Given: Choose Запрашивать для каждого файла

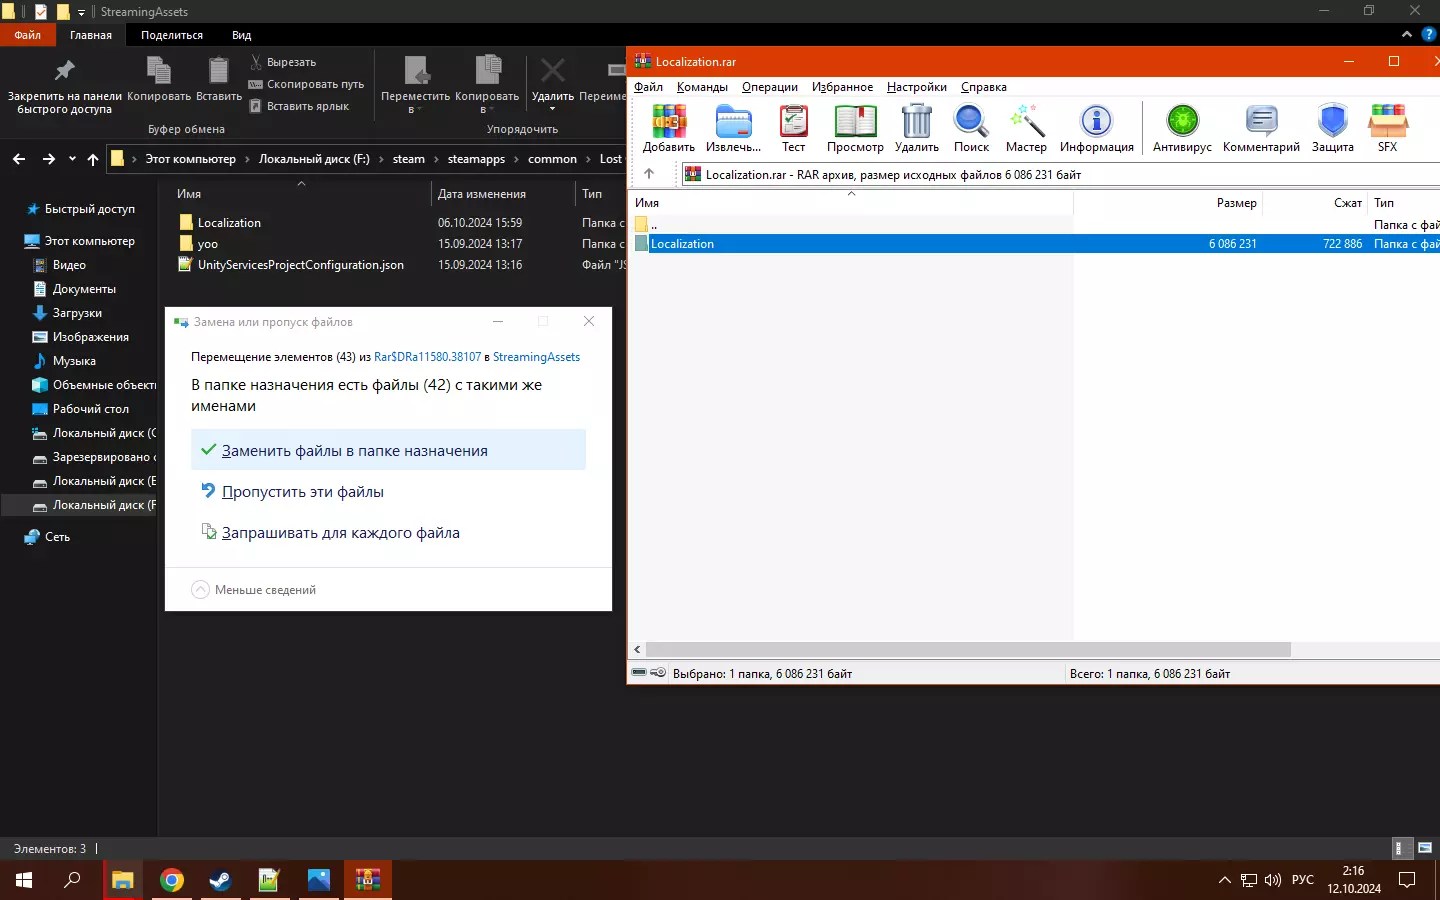Looking at the screenshot, I should pos(388,532).
